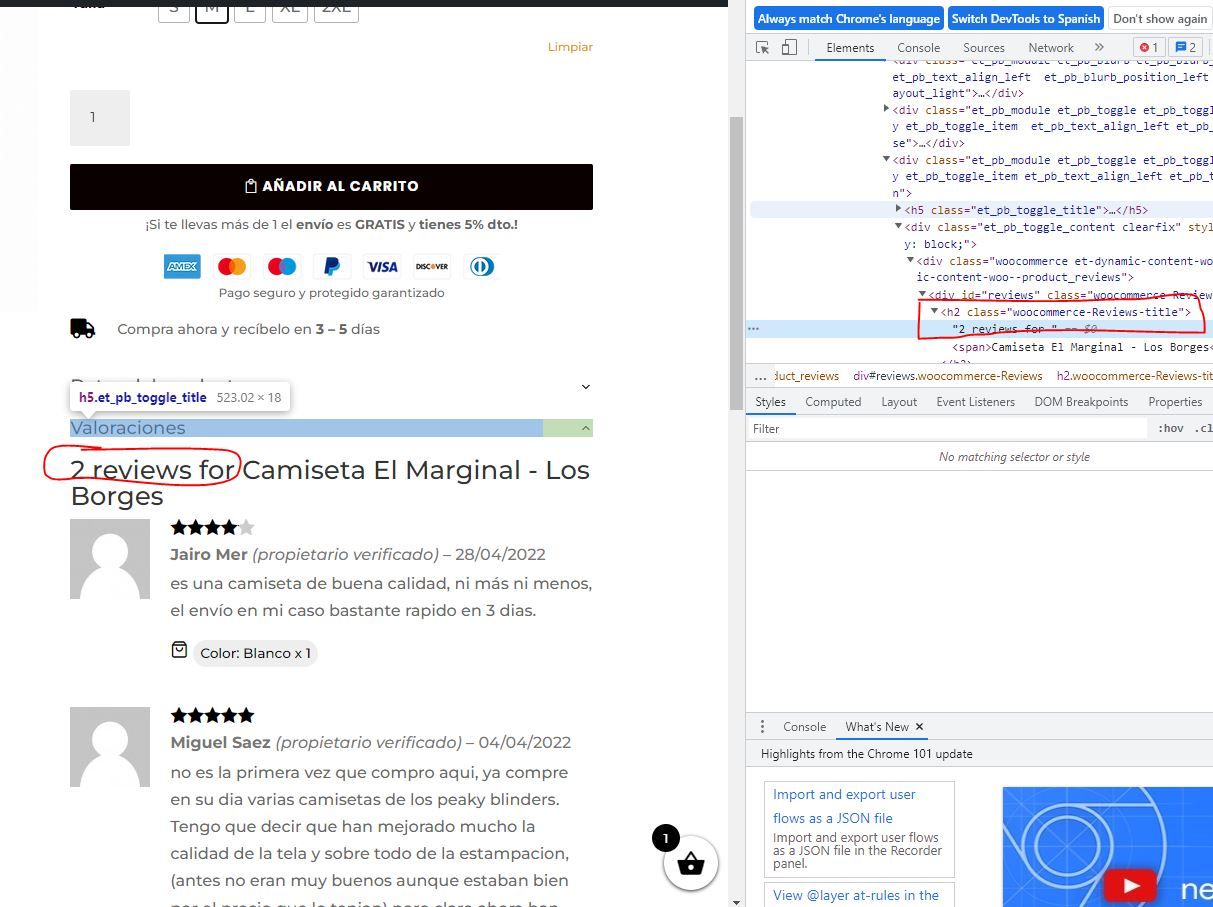Viewport: 1213px width, 907px height.
Task: Click the Diners Club payment icon
Action: pyautogui.click(x=482, y=266)
